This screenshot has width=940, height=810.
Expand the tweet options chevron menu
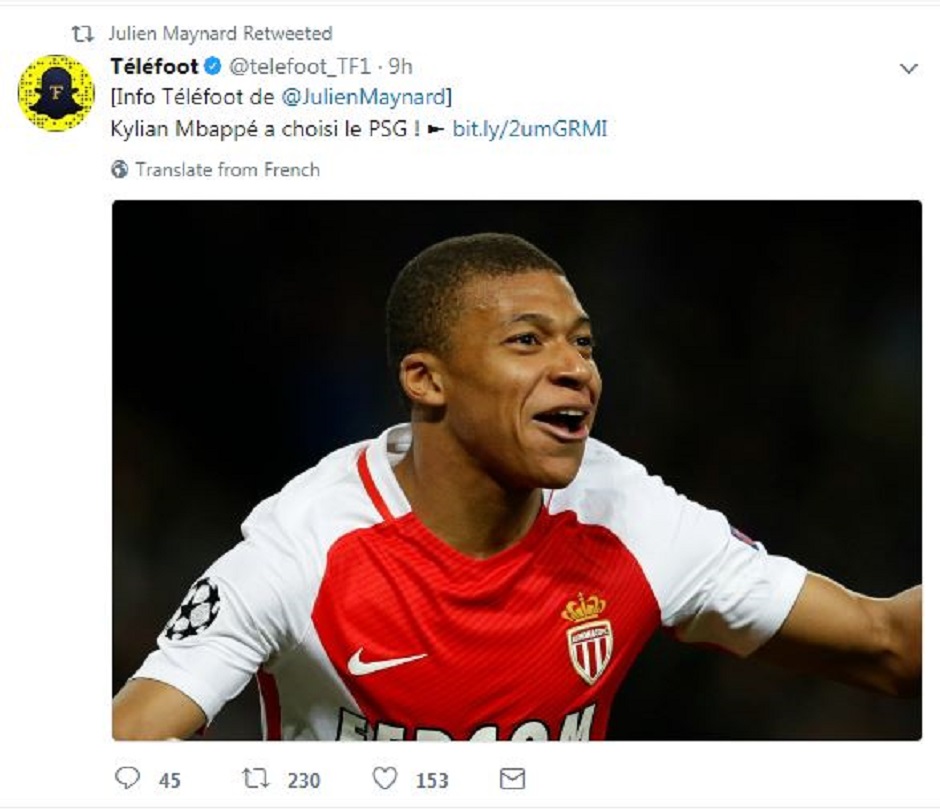[908, 68]
